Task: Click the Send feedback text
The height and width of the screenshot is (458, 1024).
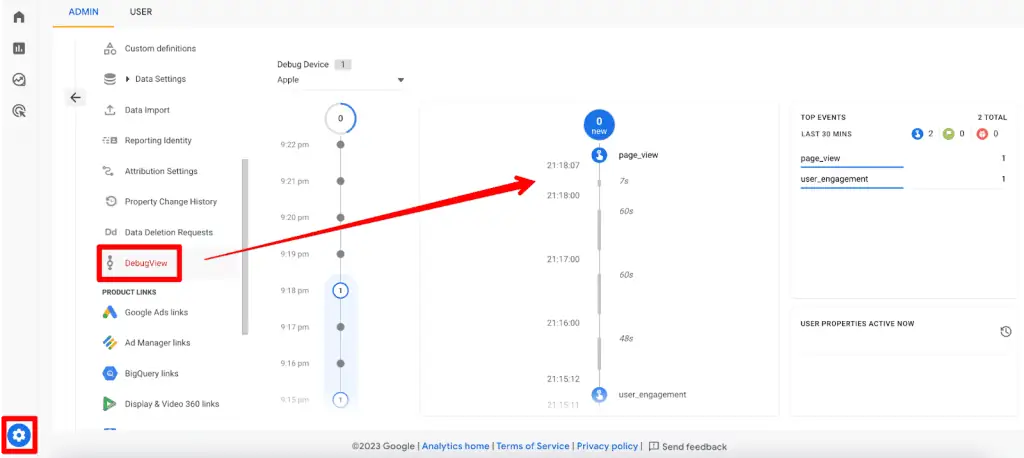Action: pyautogui.click(x=694, y=447)
